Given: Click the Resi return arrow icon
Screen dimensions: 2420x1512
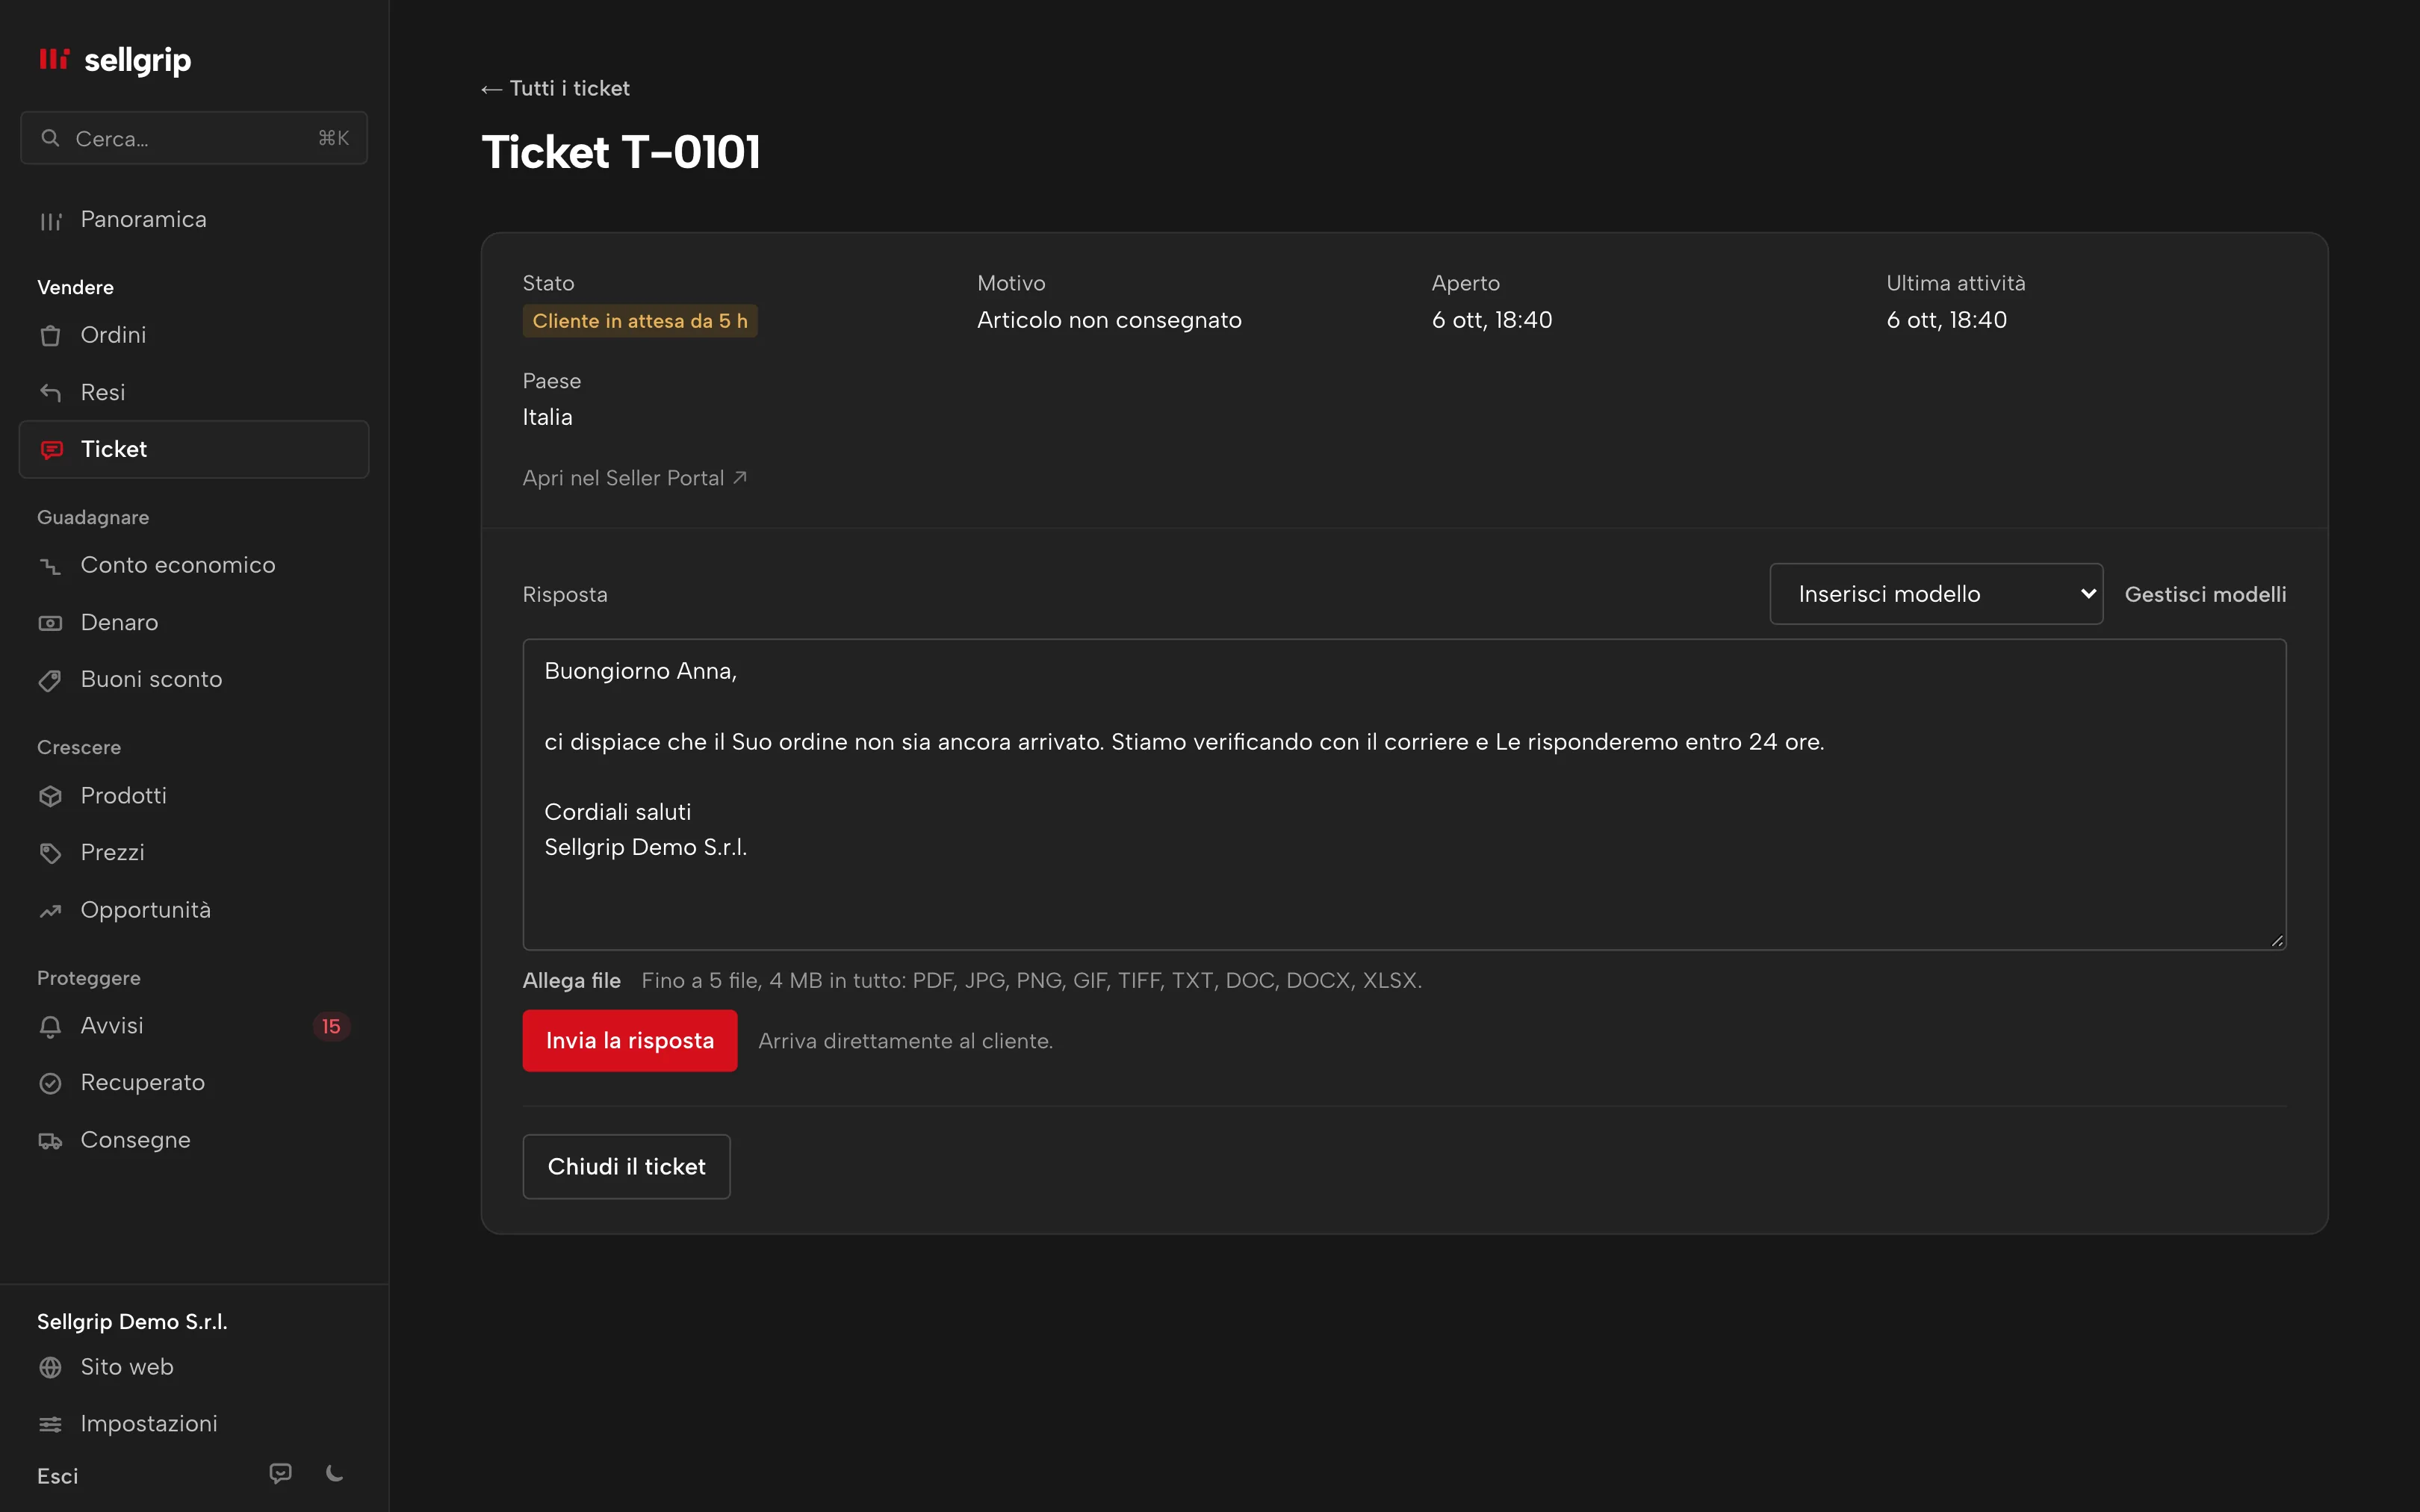Looking at the screenshot, I should tap(50, 392).
